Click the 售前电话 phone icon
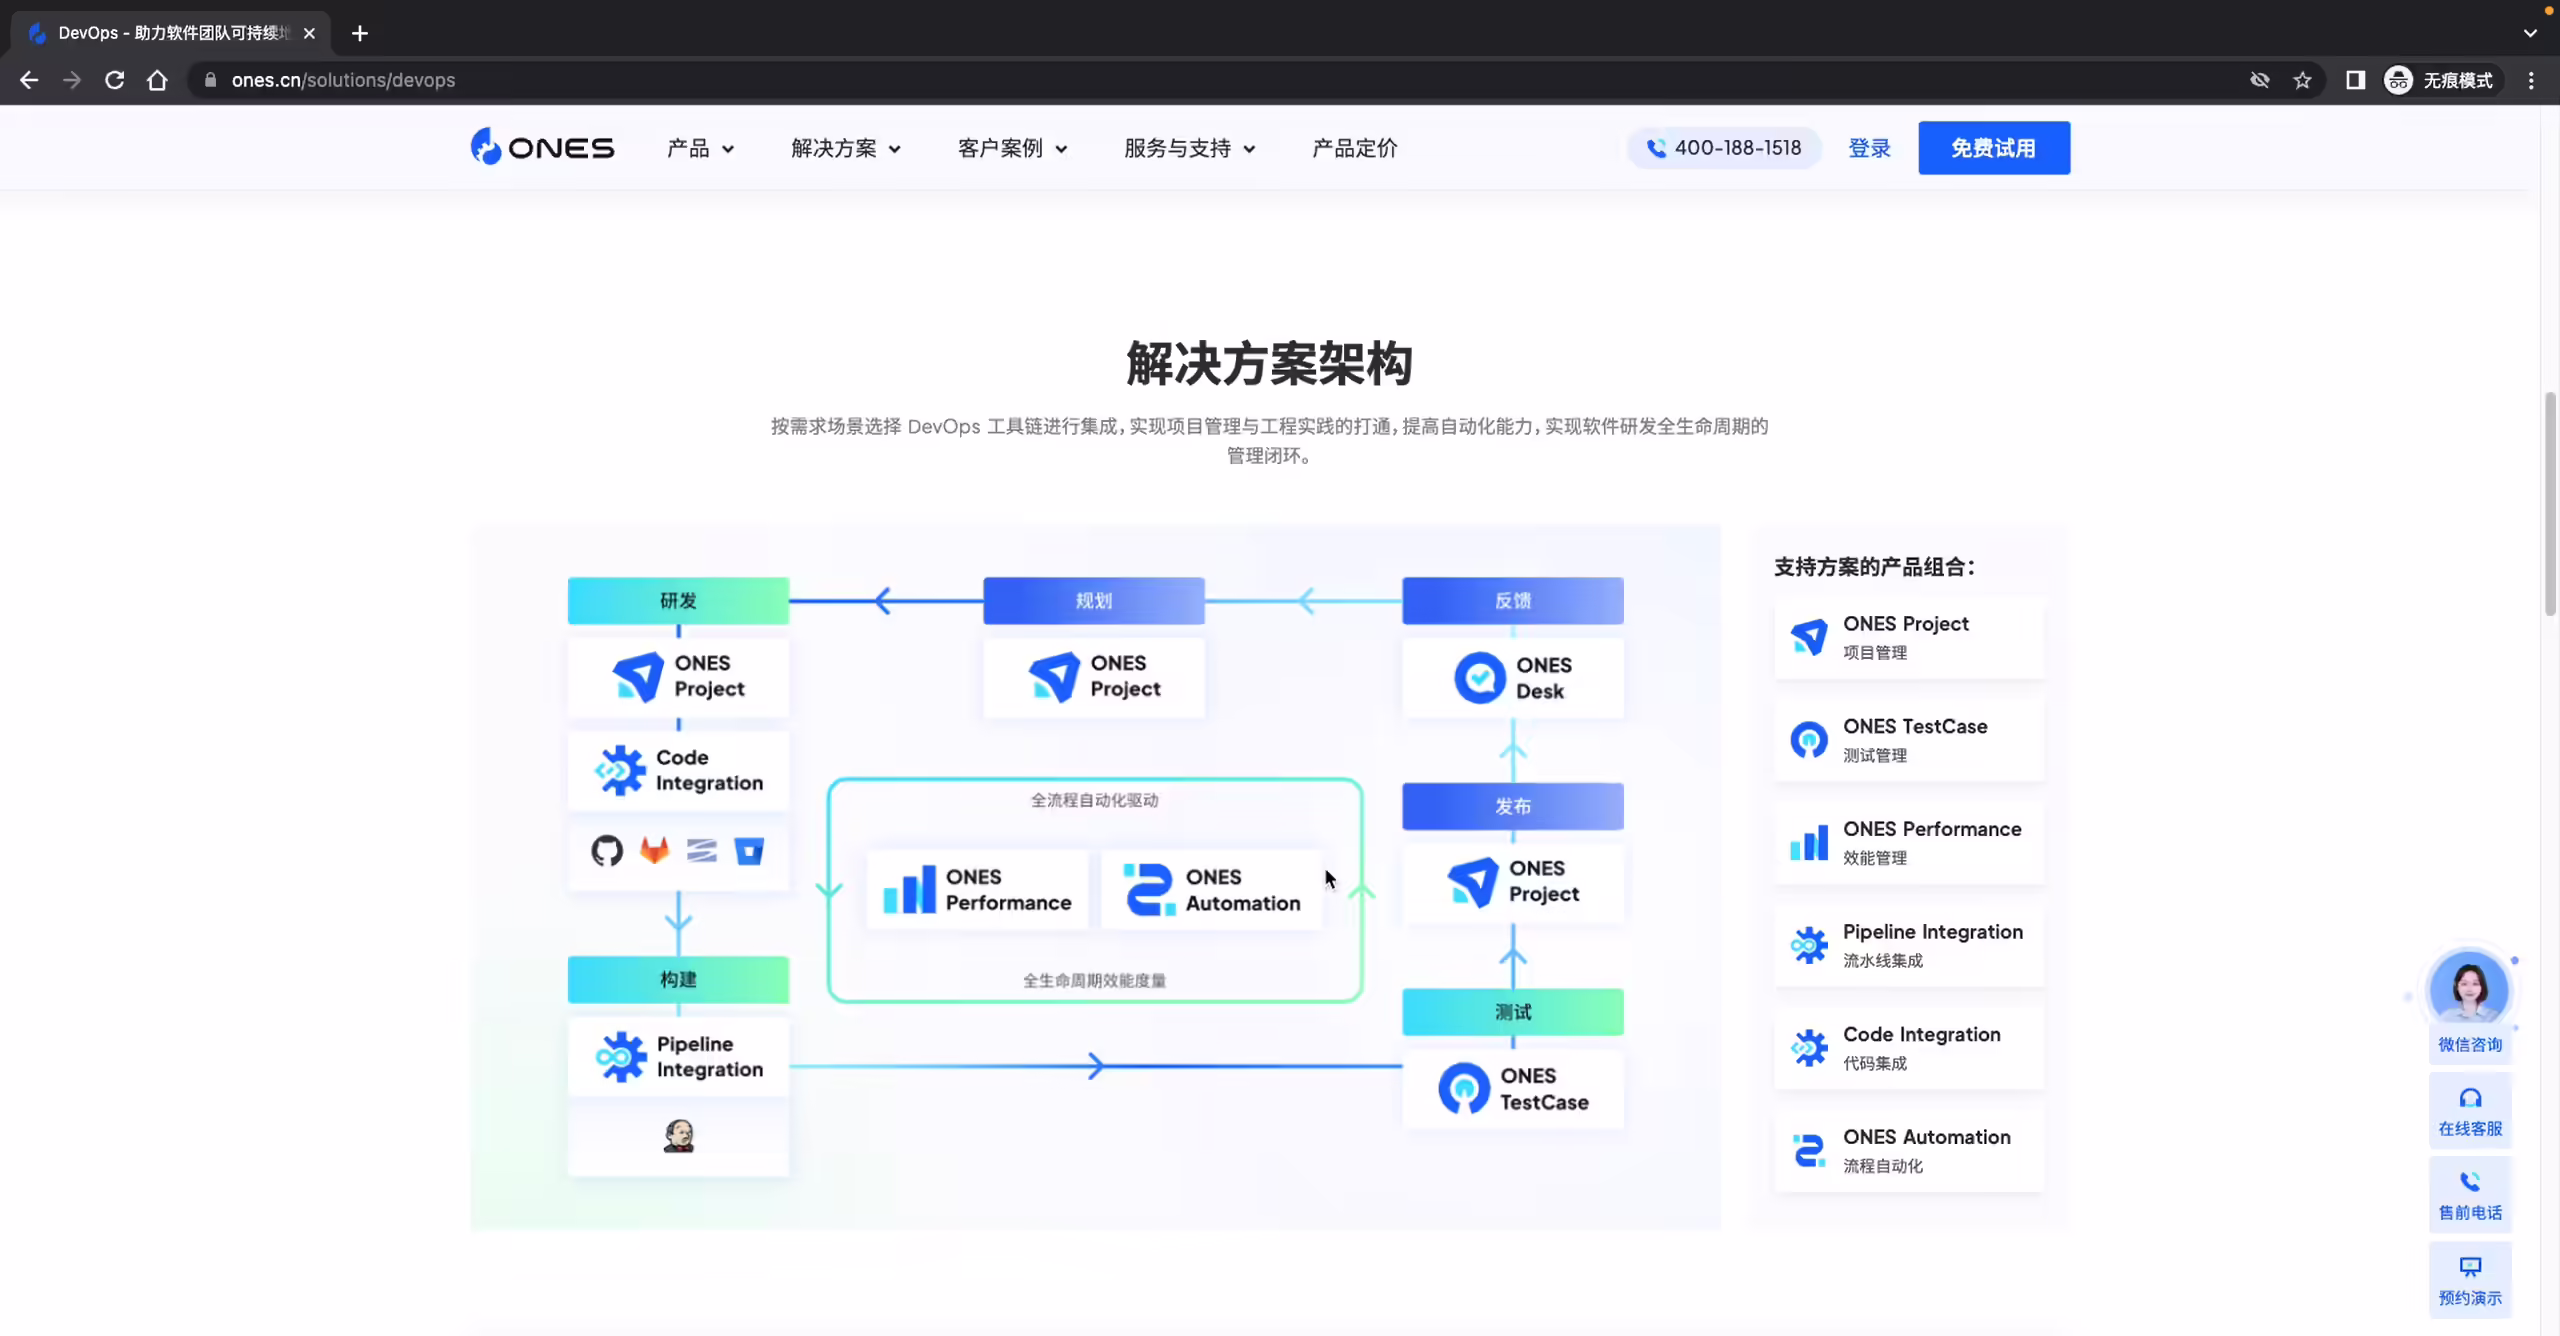The width and height of the screenshot is (2560, 1336). (2470, 1182)
